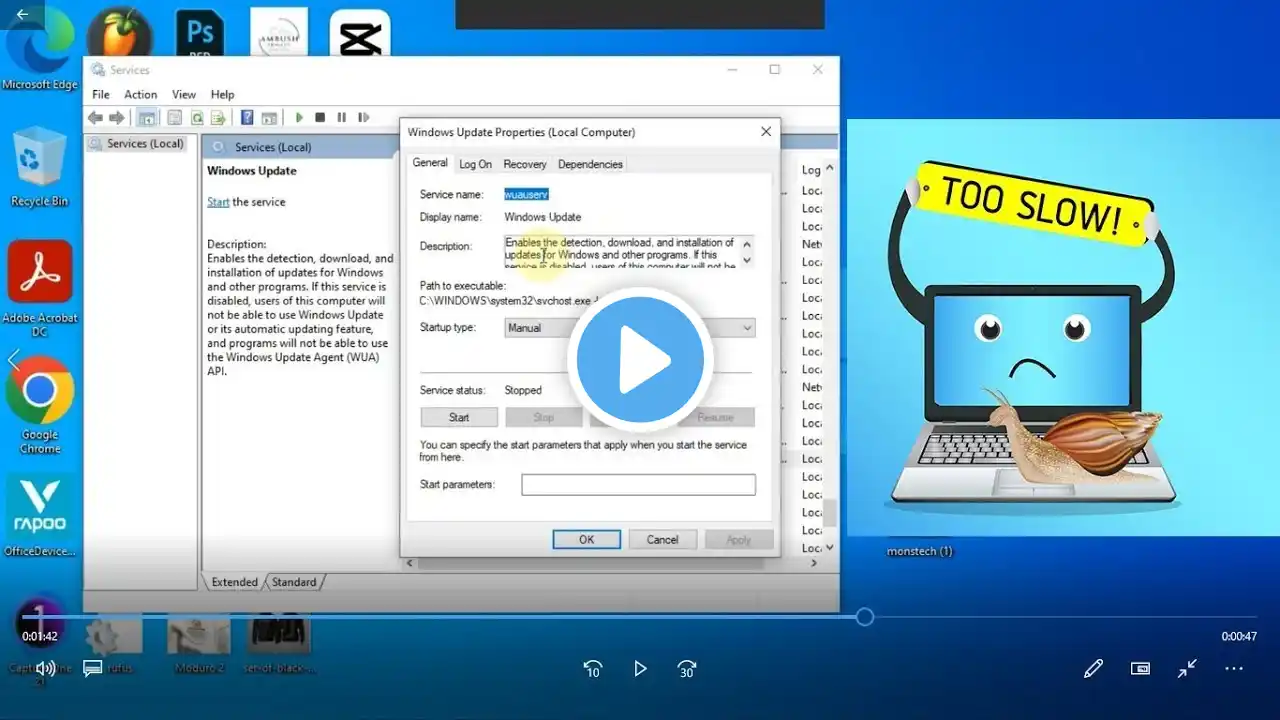Skip forward 30 seconds
The image size is (1280, 720).
[x=687, y=668]
